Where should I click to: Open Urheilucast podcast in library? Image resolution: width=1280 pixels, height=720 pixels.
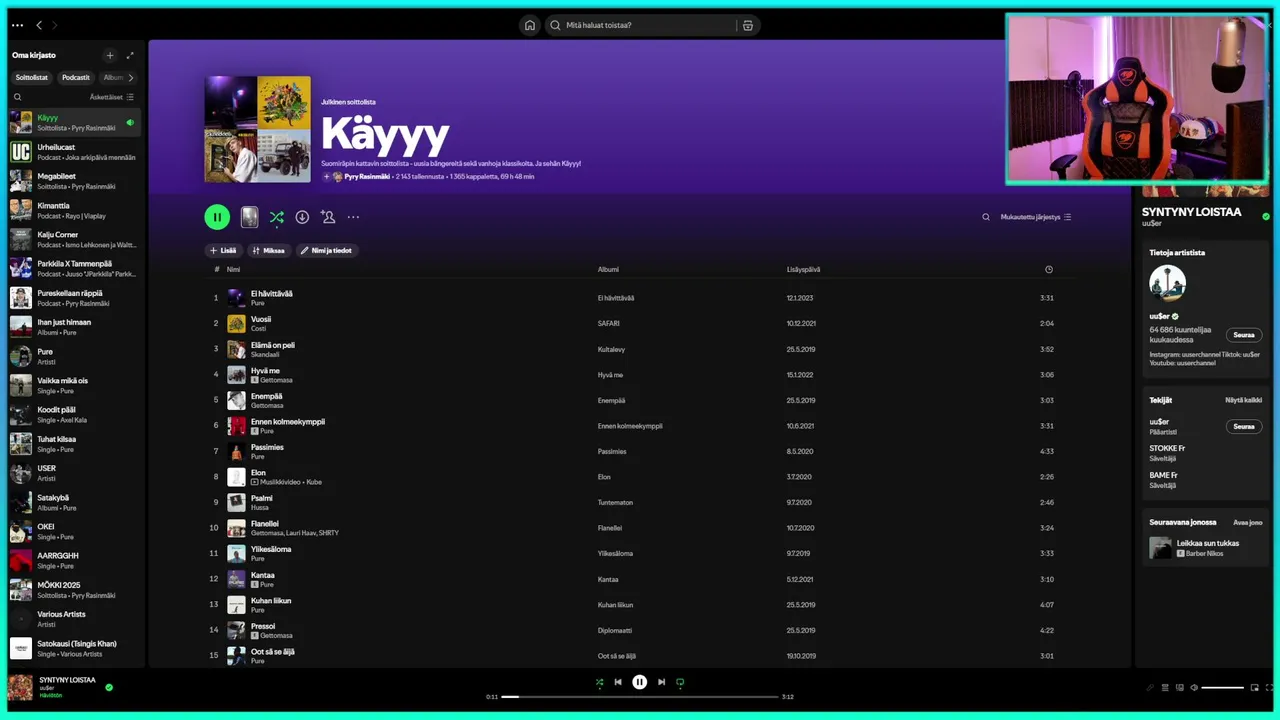point(74,152)
